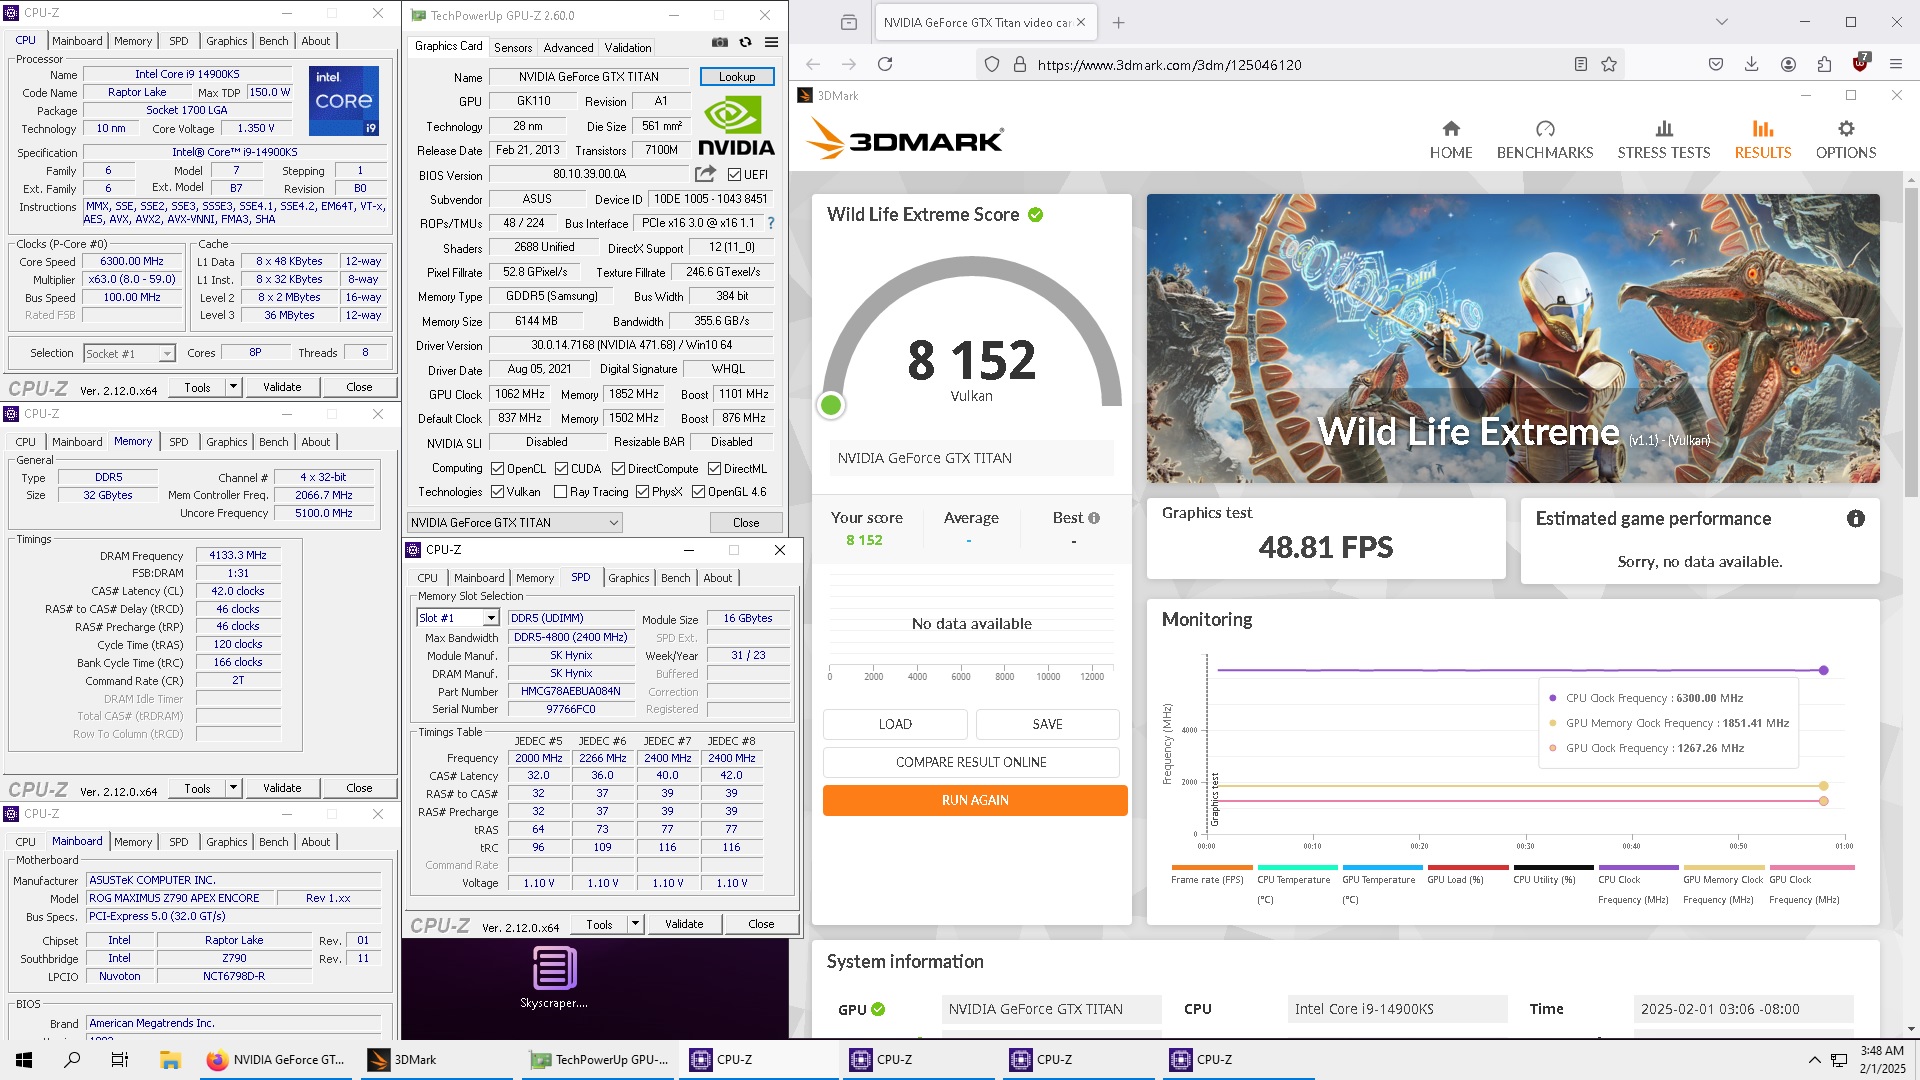
Task: Show hidden system tray icons
Action: click(x=1814, y=1060)
